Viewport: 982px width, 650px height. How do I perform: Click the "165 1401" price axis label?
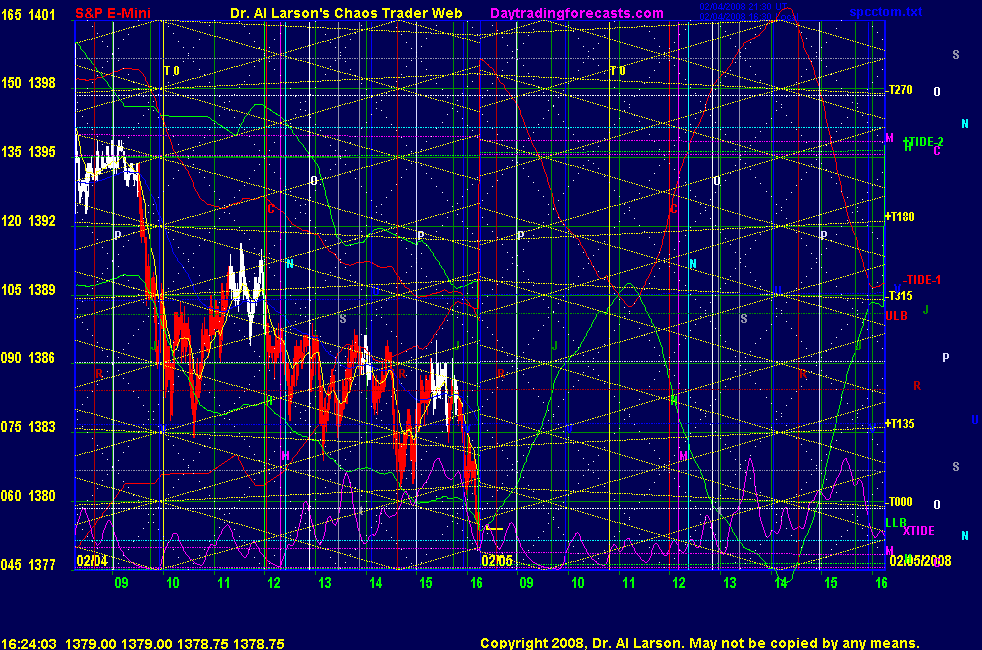coord(28,14)
